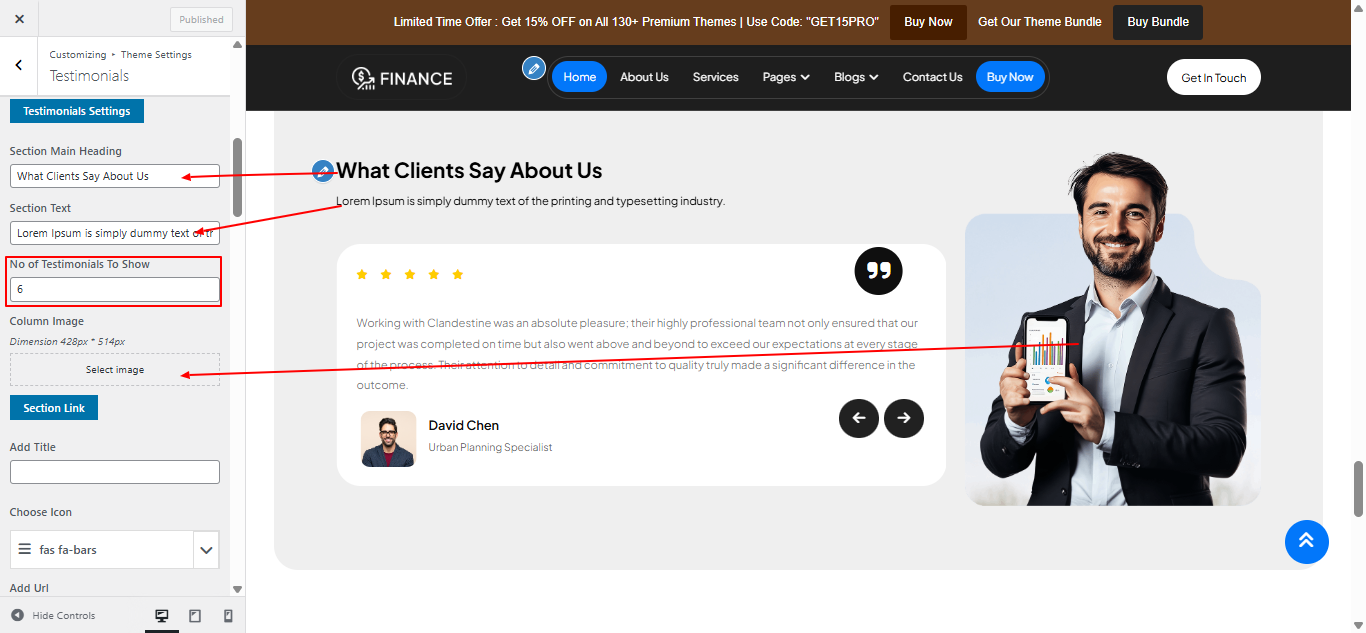Click the pencil shortcut next to testimonials heading
The image size is (1366, 633).
click(322, 171)
